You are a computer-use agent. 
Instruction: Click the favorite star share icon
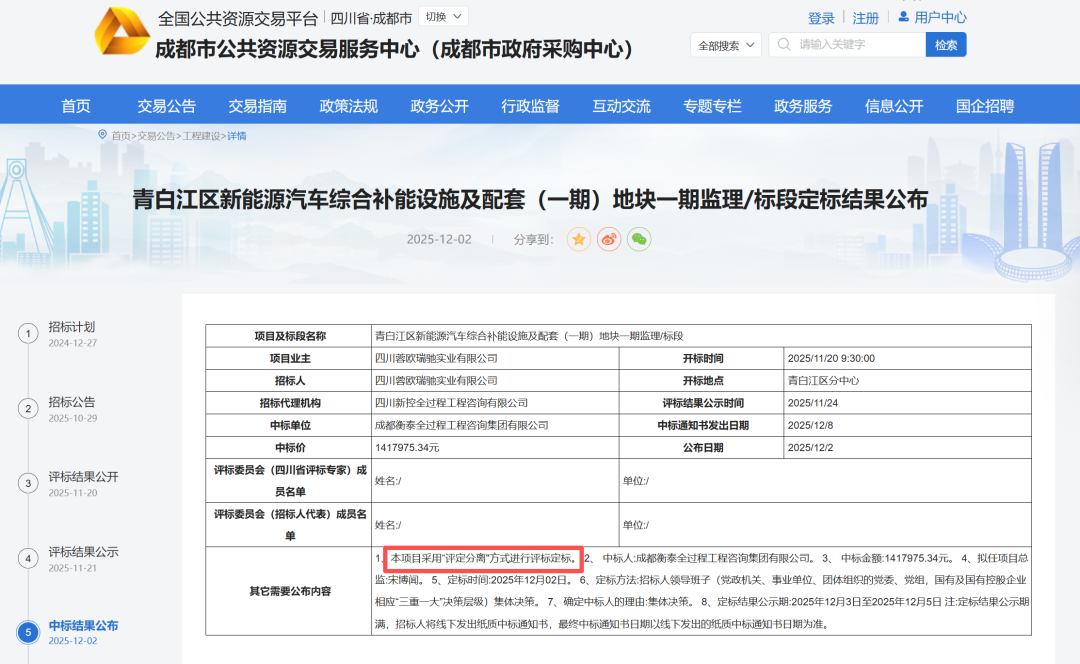pyautogui.click(x=579, y=239)
